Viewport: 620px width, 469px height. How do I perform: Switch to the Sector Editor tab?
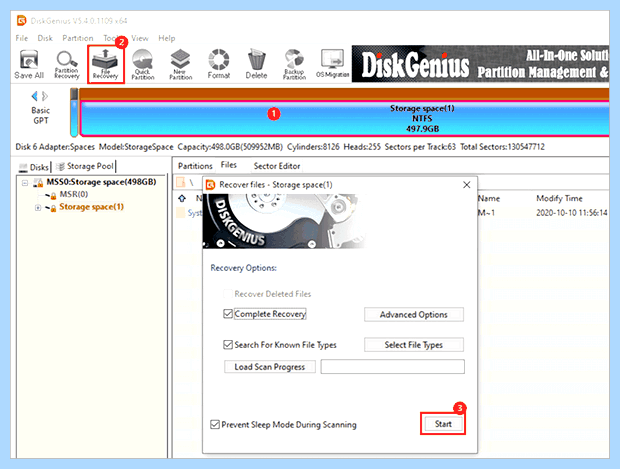[277, 166]
